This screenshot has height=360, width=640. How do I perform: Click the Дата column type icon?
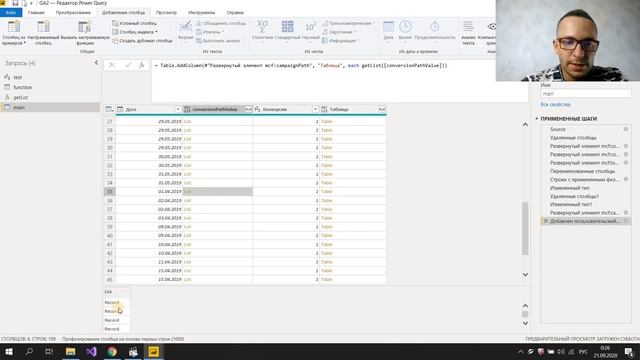120,109
